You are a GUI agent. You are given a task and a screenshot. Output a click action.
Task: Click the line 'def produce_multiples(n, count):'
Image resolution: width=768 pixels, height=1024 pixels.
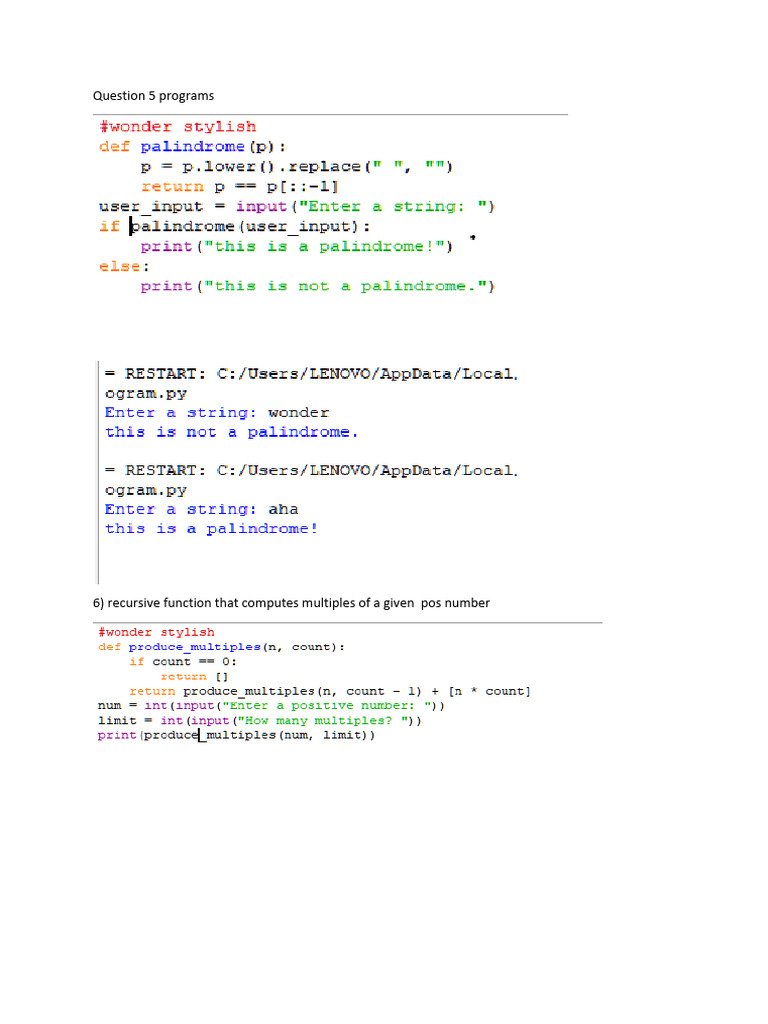pos(221,647)
